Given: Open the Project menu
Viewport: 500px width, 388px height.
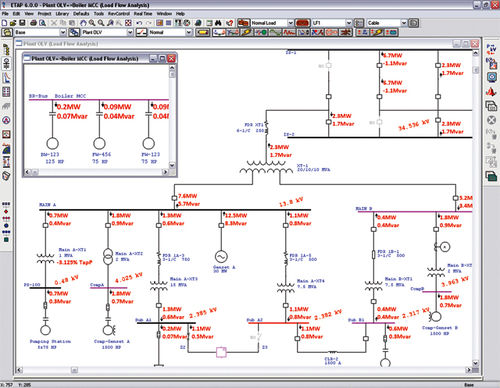Looking at the screenshot, I should (x=44, y=14).
